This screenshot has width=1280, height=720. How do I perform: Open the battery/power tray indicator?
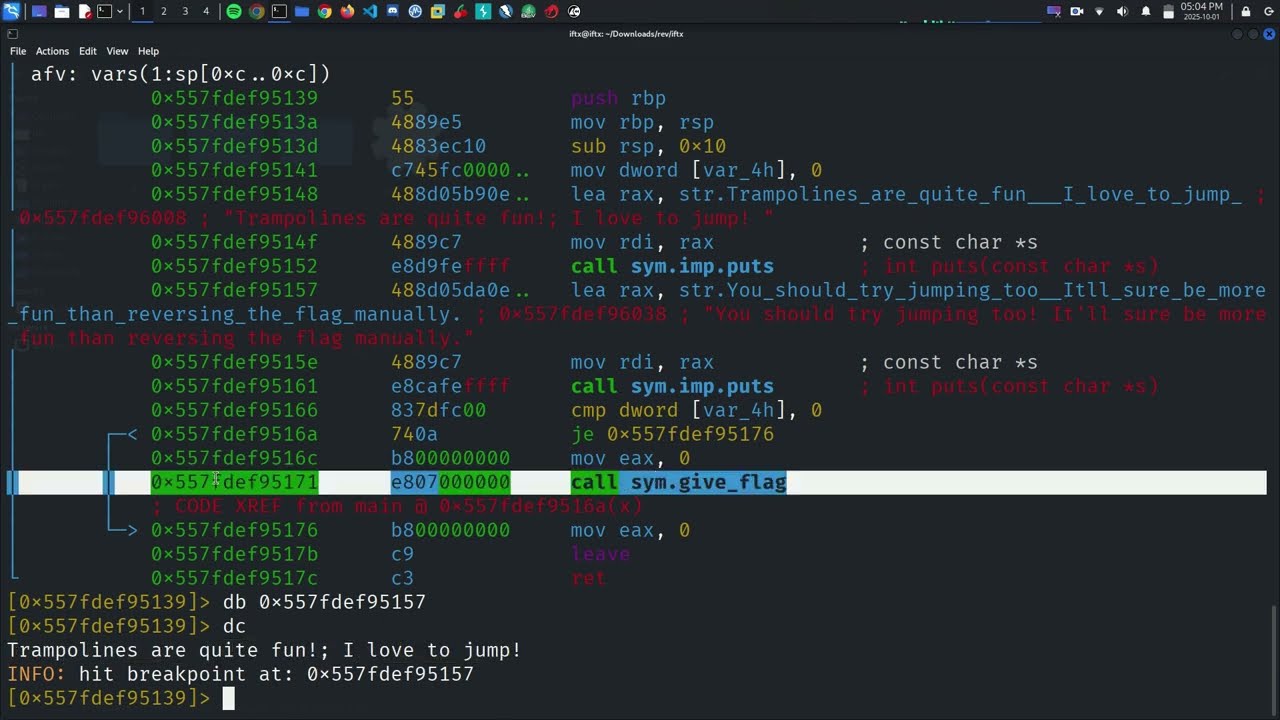point(1168,12)
